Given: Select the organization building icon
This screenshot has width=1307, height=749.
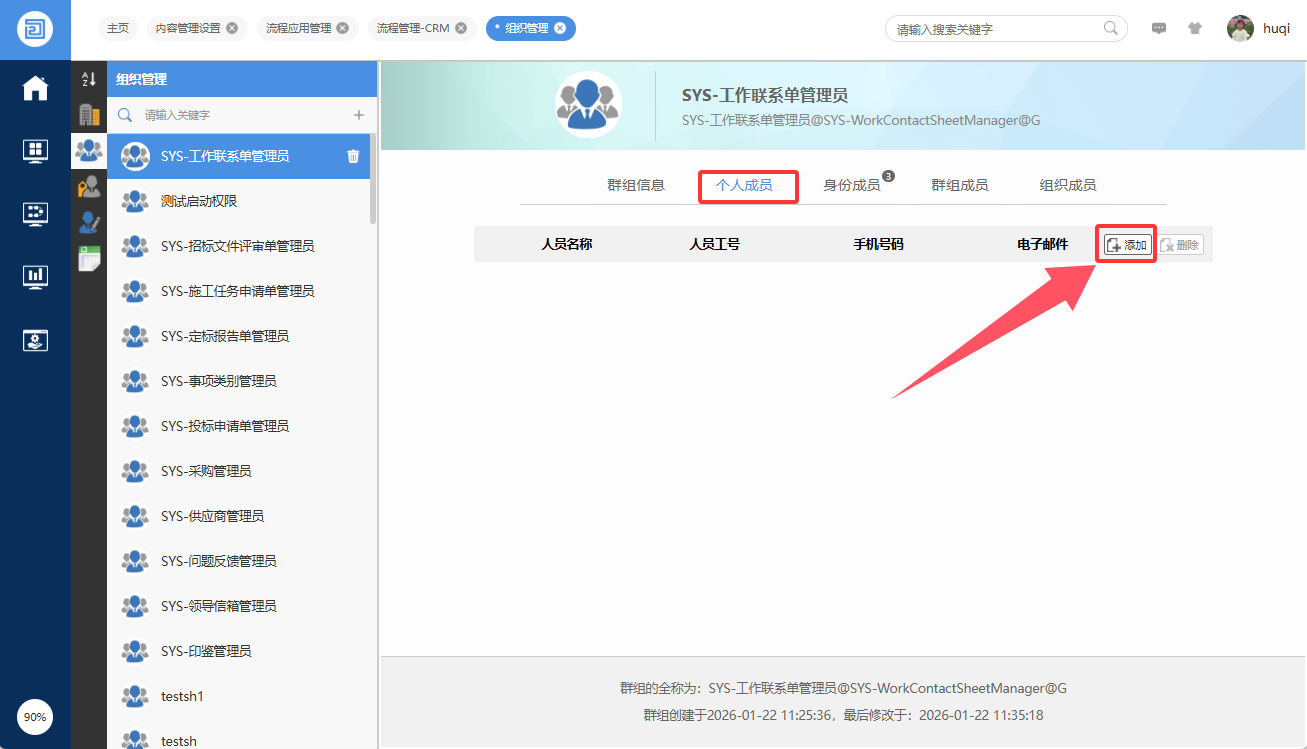Looking at the screenshot, I should point(89,114).
